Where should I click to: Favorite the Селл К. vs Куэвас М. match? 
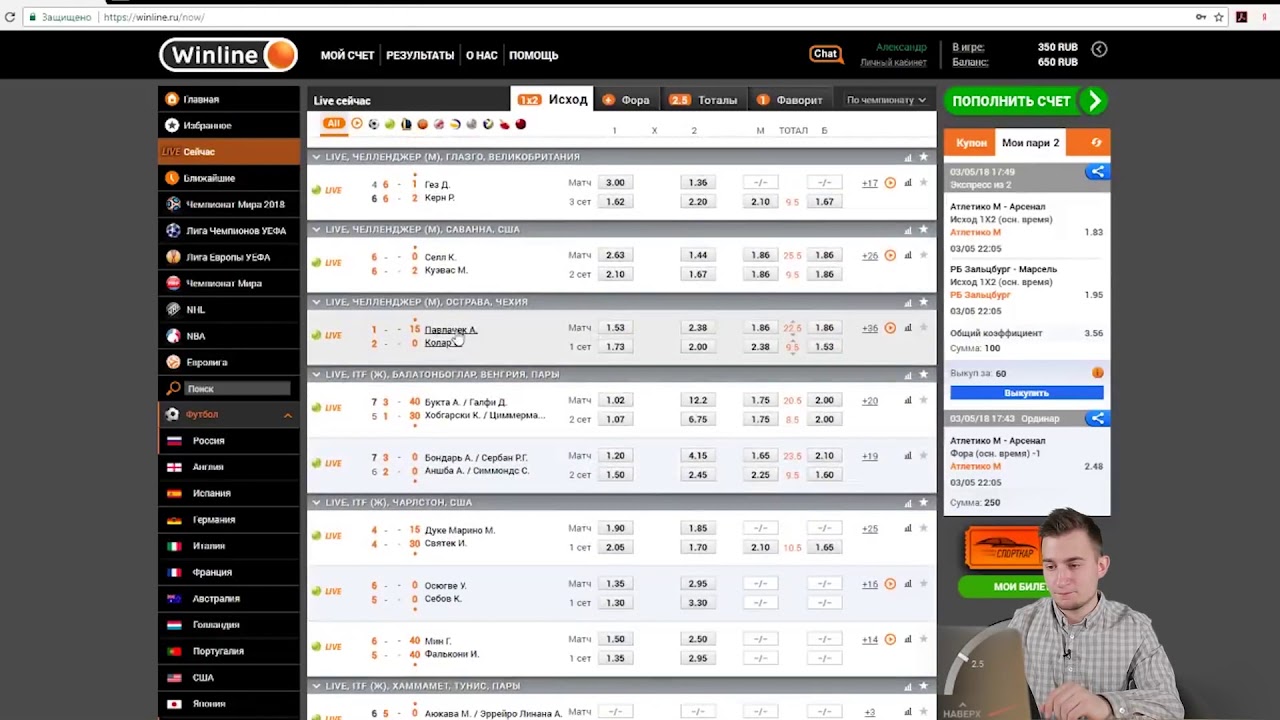click(923, 255)
